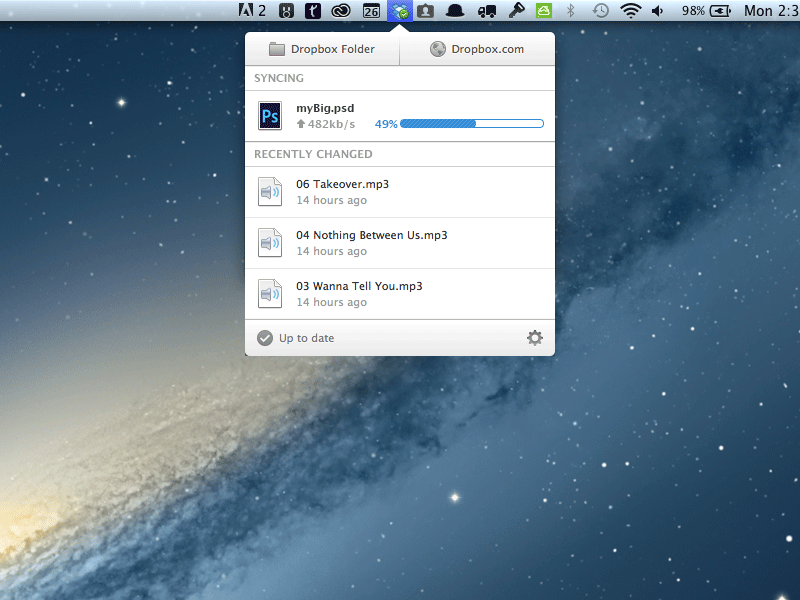Click the Dropbox menu bar icon

[400, 11]
